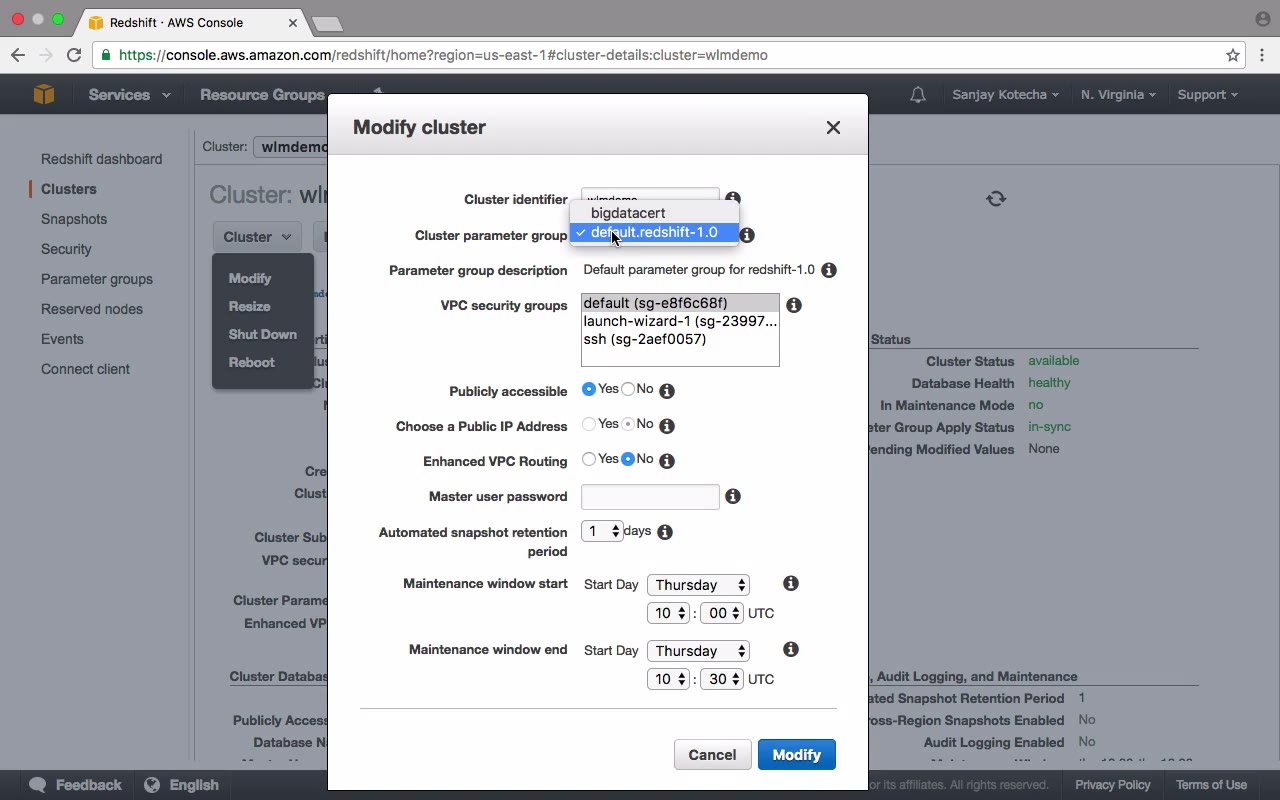The width and height of the screenshot is (1280, 800).
Task: Open Maintenance window start hour dropdown
Action: pos(669,613)
